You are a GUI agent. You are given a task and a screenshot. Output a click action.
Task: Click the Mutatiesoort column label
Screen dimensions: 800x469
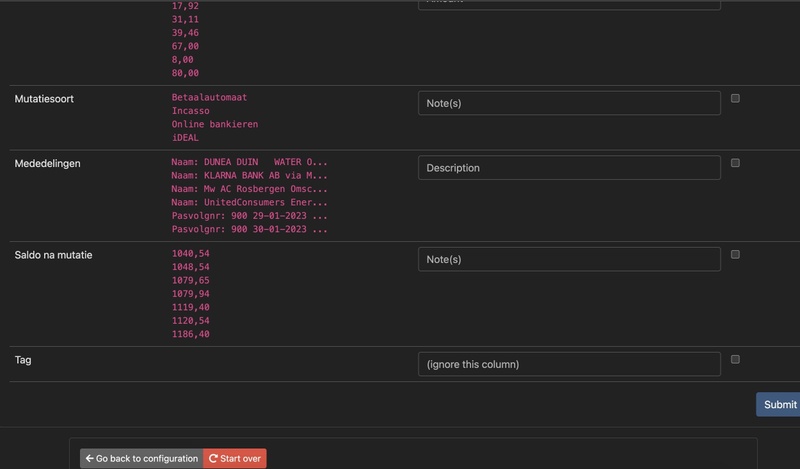coord(44,99)
